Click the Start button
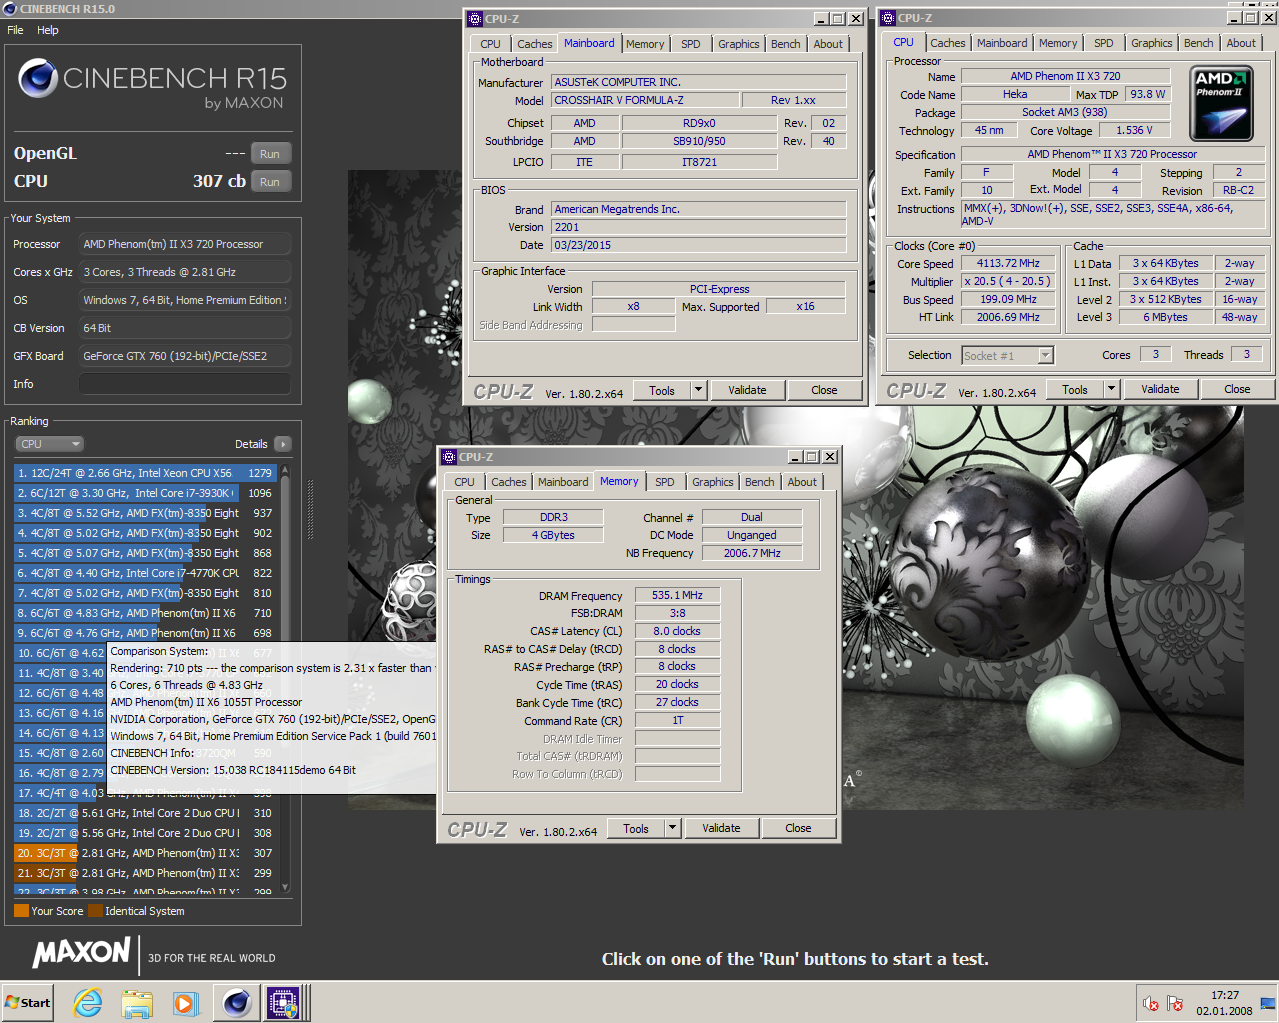The width and height of the screenshot is (1279, 1023). pyautogui.click(x=28, y=1002)
